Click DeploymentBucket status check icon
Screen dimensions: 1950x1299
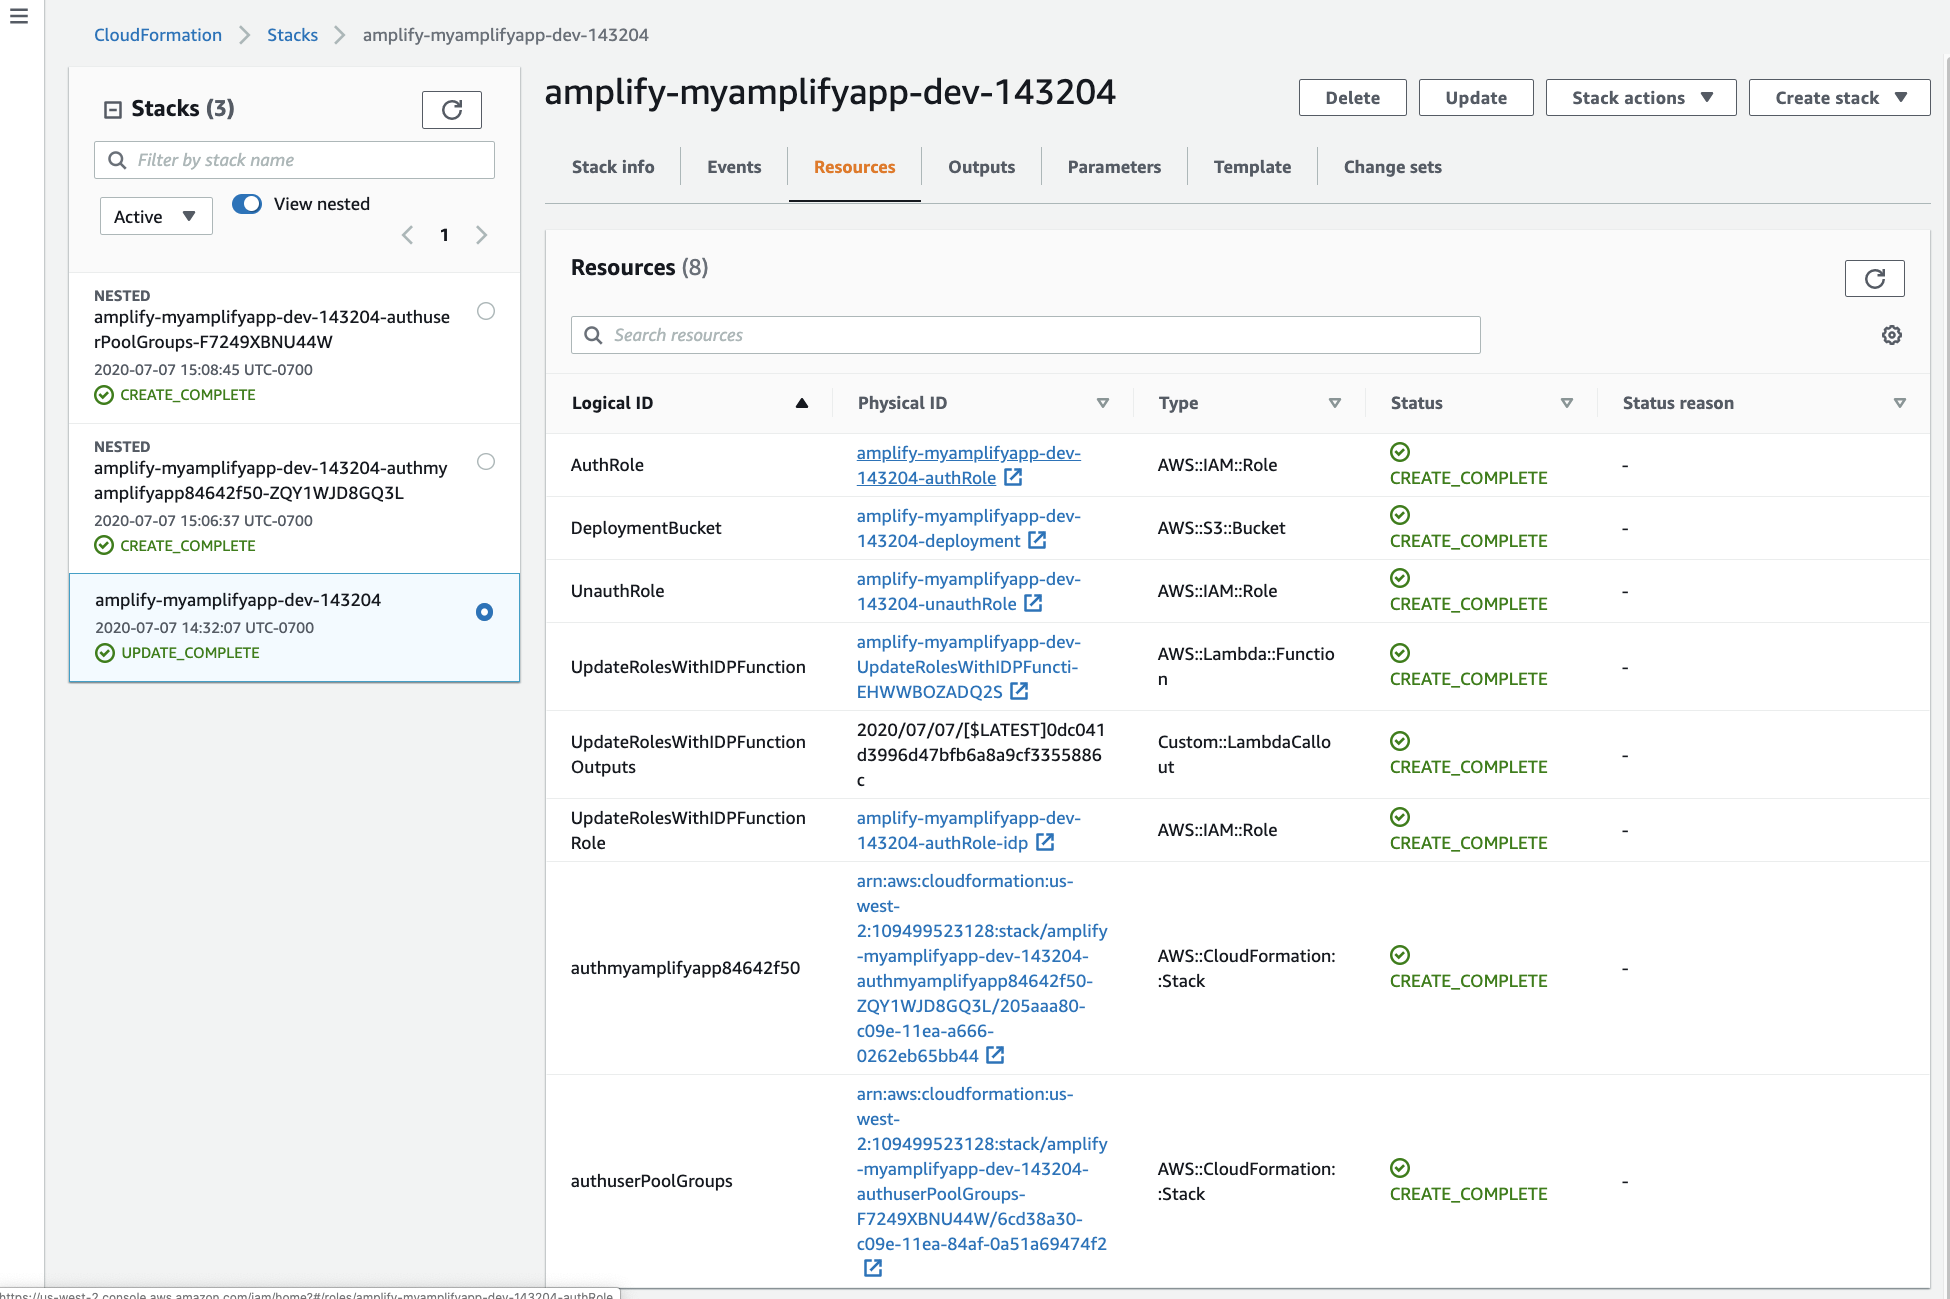1400,515
